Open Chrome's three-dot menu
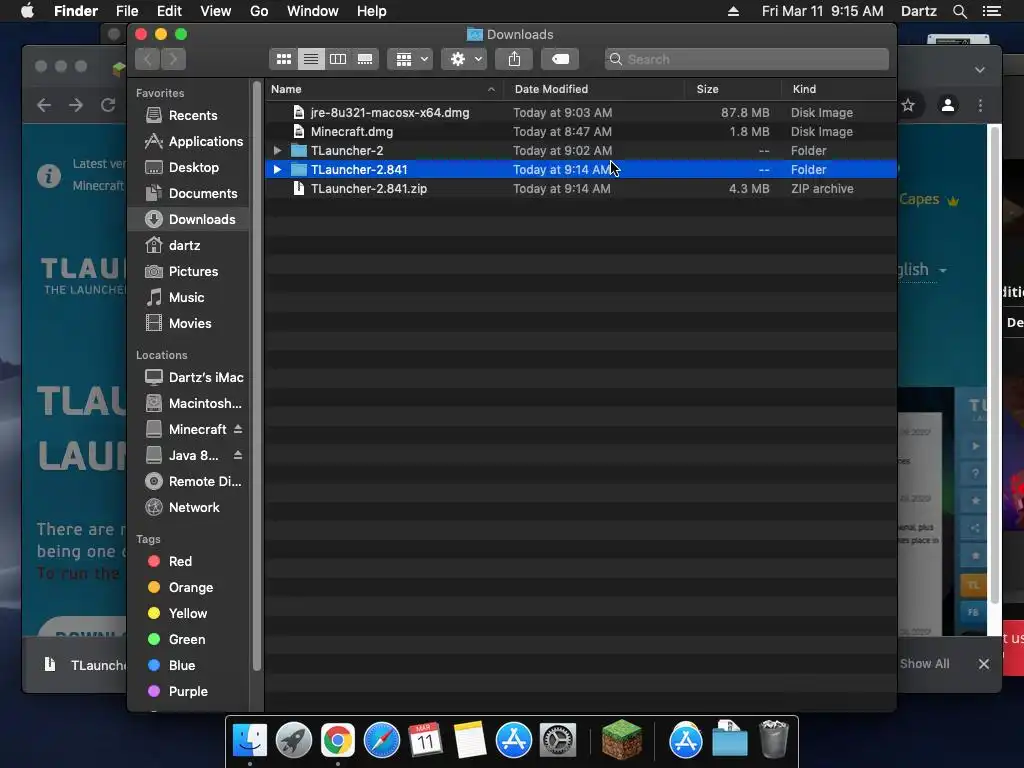 [x=980, y=105]
